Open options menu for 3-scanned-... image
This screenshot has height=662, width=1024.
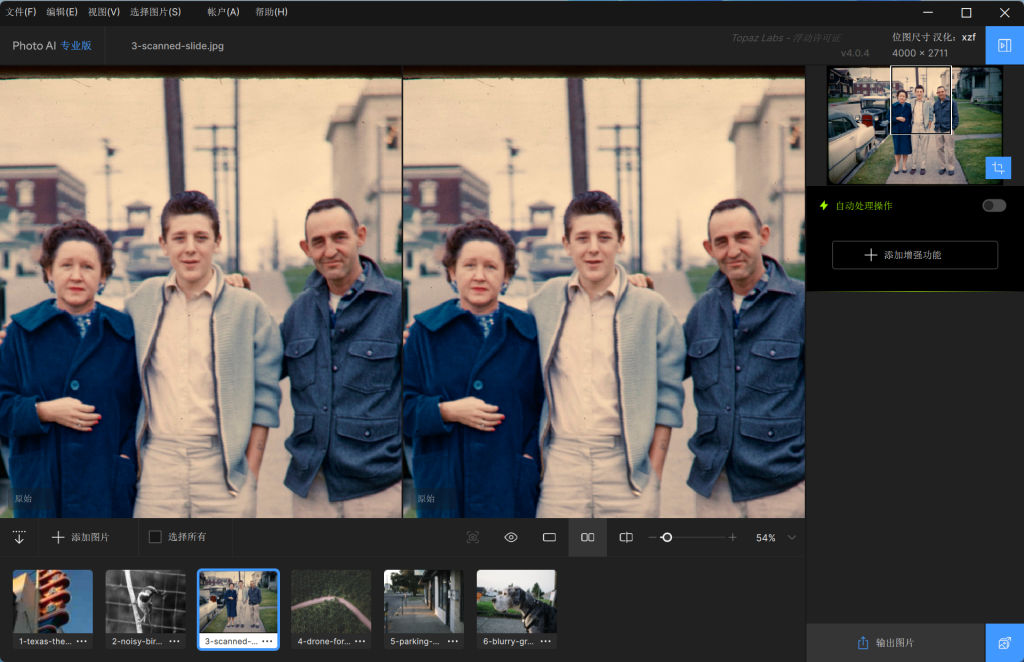click(x=267, y=641)
